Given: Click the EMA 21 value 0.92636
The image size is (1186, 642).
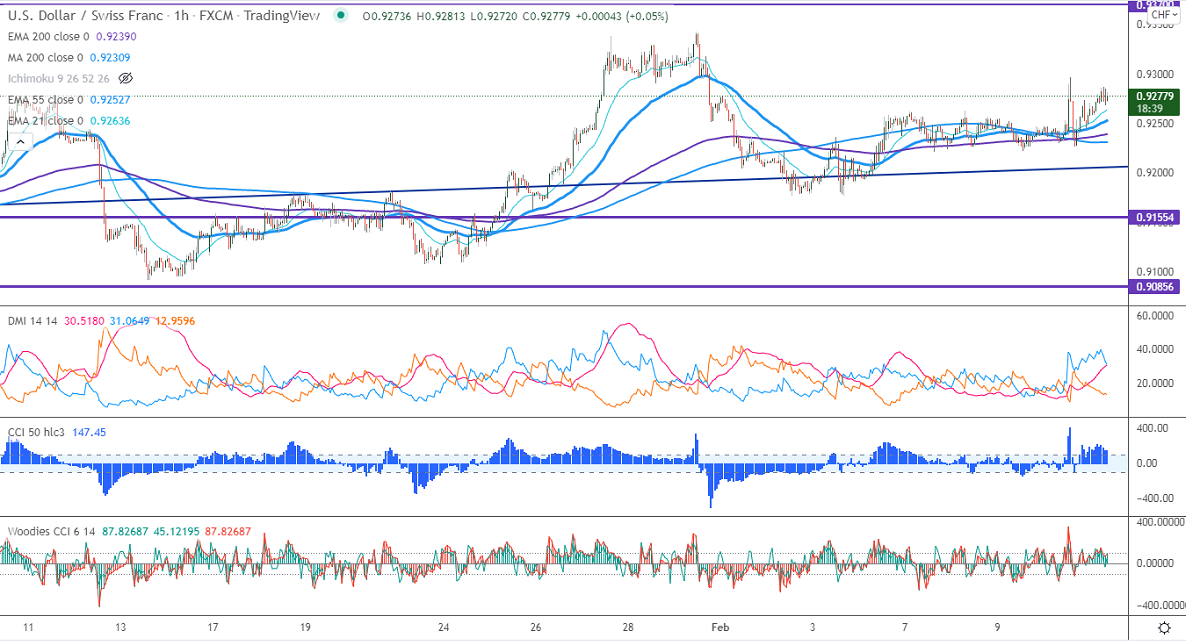Looking at the screenshot, I should coord(110,121).
